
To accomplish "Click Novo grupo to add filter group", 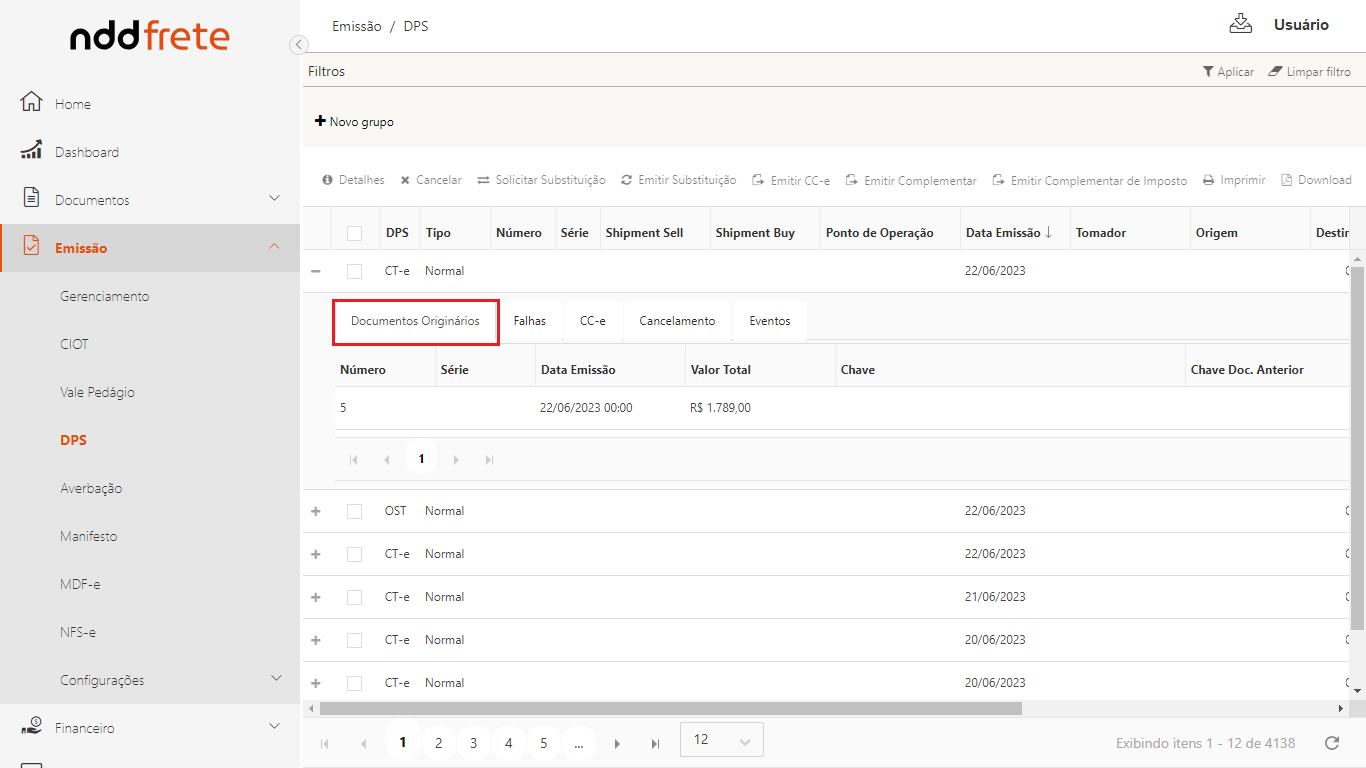I will (354, 122).
